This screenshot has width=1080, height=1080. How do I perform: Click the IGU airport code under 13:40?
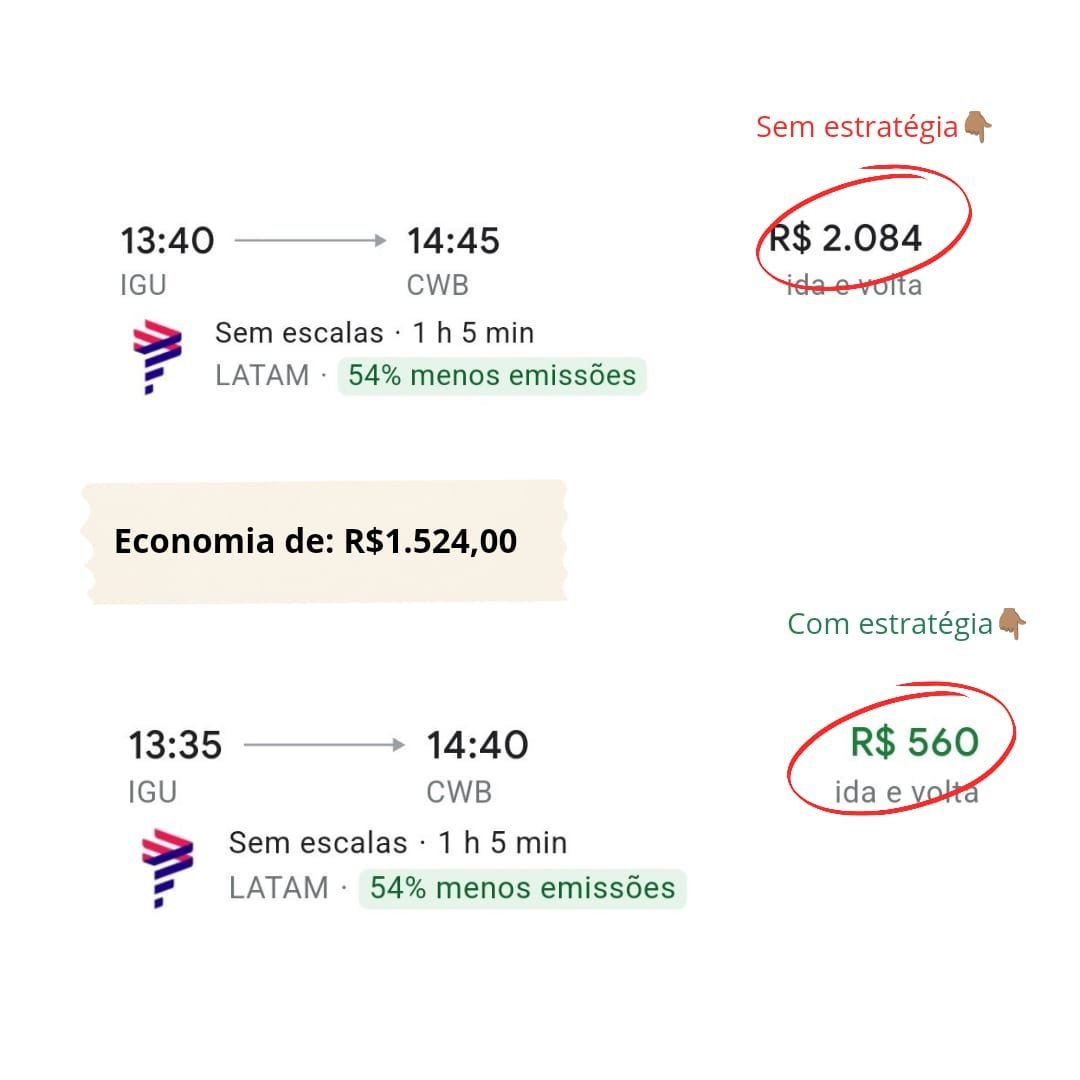point(143,286)
